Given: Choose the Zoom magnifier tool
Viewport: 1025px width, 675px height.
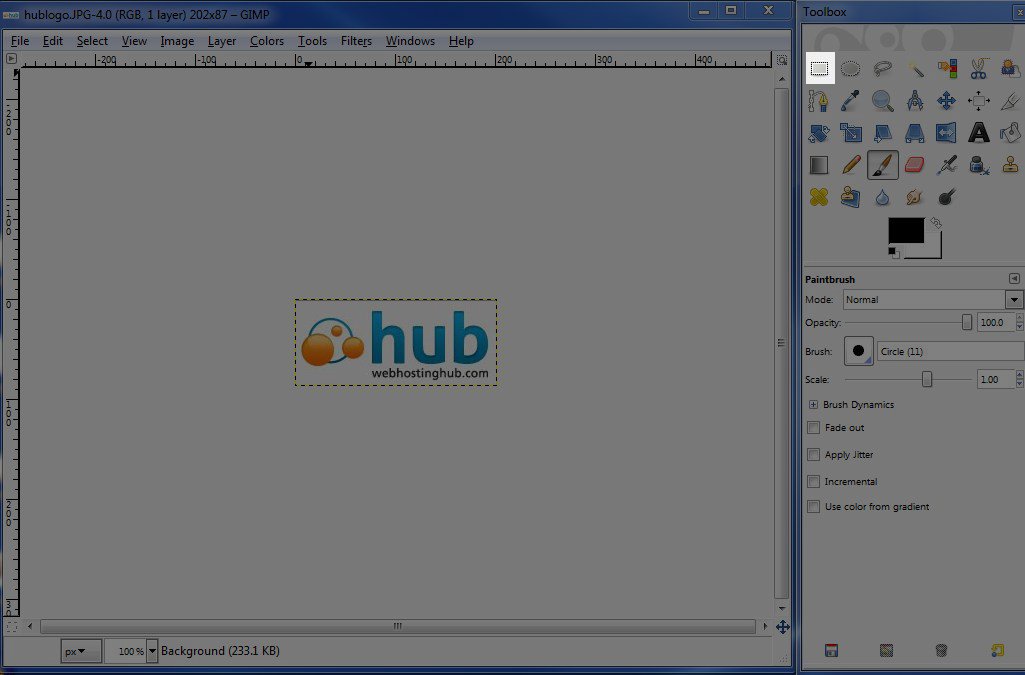Looking at the screenshot, I should point(882,101).
